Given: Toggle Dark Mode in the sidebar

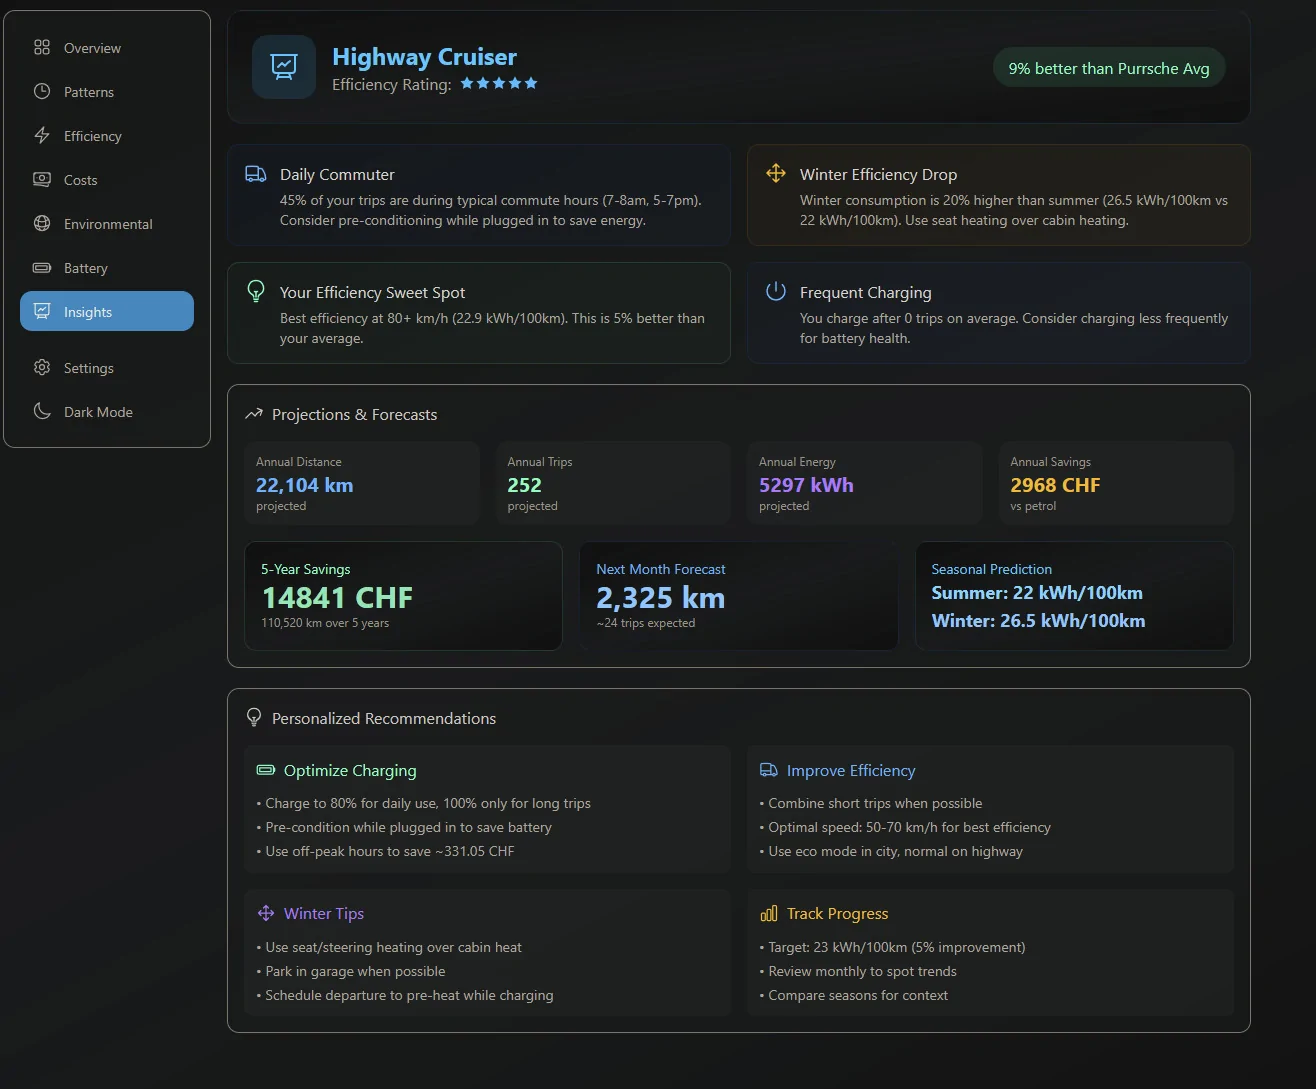Looking at the screenshot, I should tap(107, 412).
